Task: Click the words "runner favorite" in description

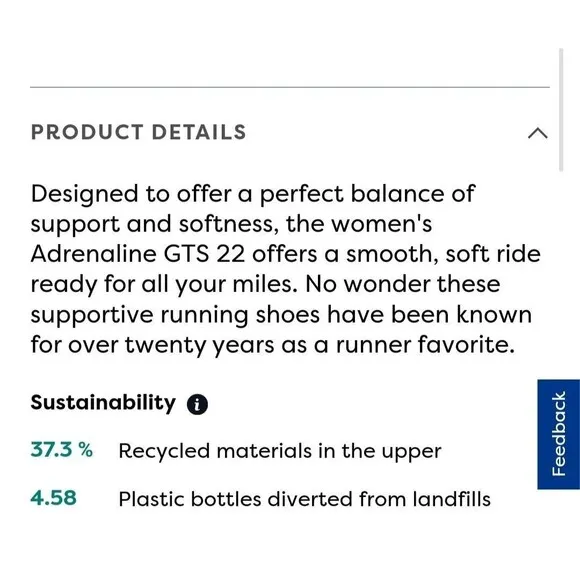Action: [425, 344]
